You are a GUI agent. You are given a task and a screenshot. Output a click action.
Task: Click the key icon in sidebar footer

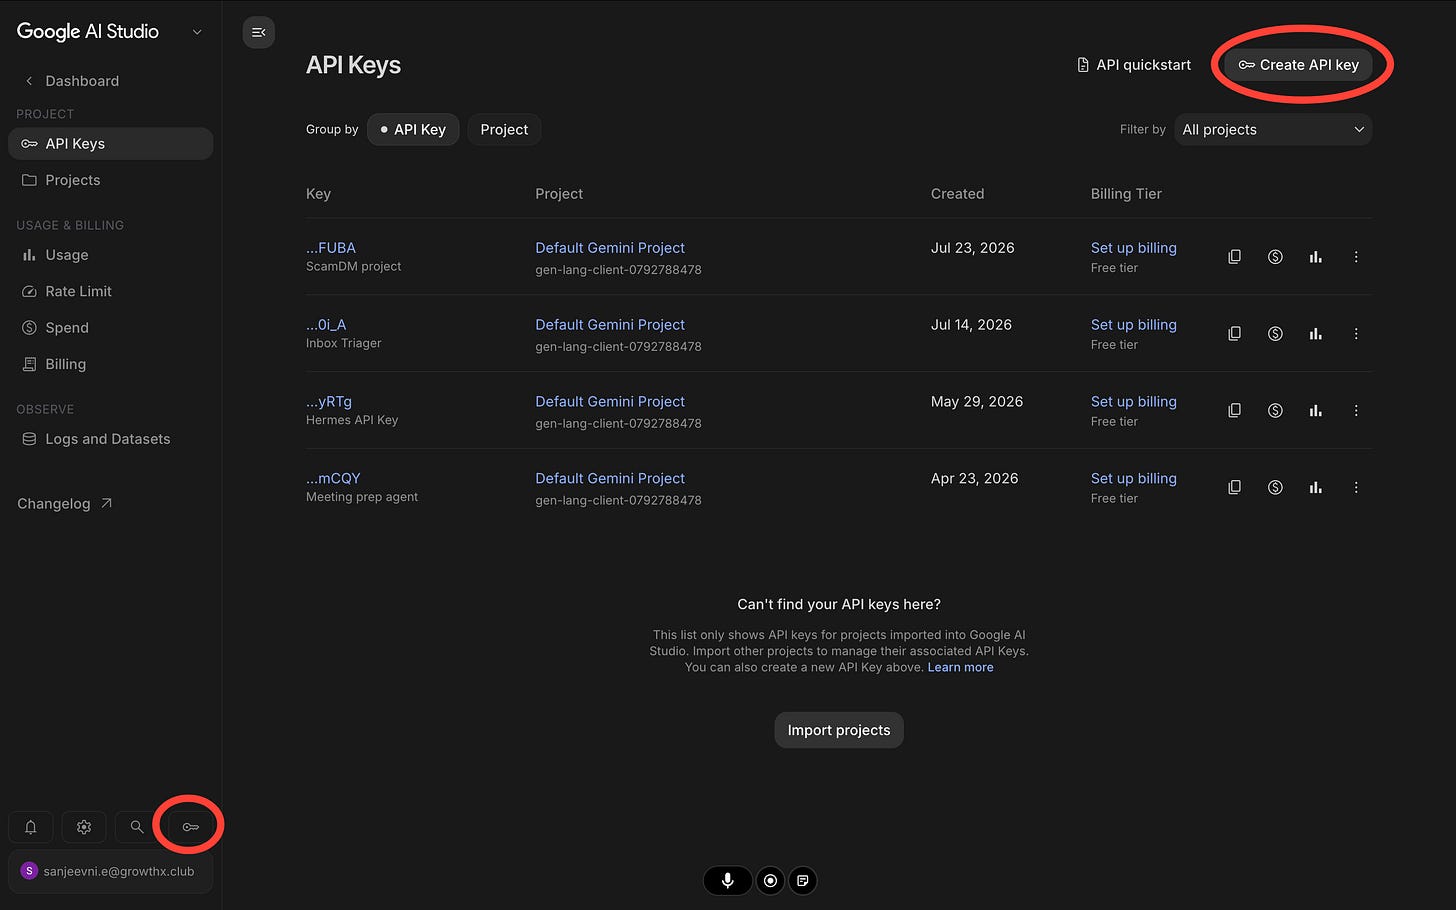tap(191, 827)
